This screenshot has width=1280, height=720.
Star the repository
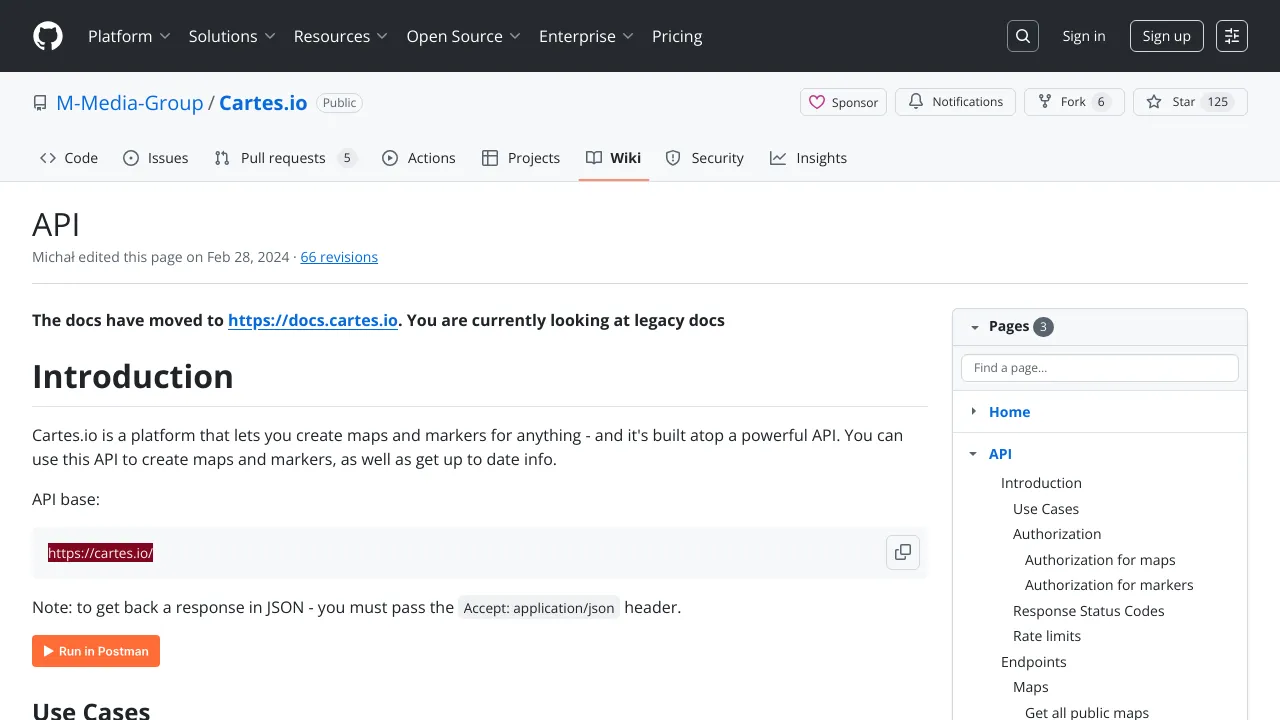click(x=1190, y=102)
